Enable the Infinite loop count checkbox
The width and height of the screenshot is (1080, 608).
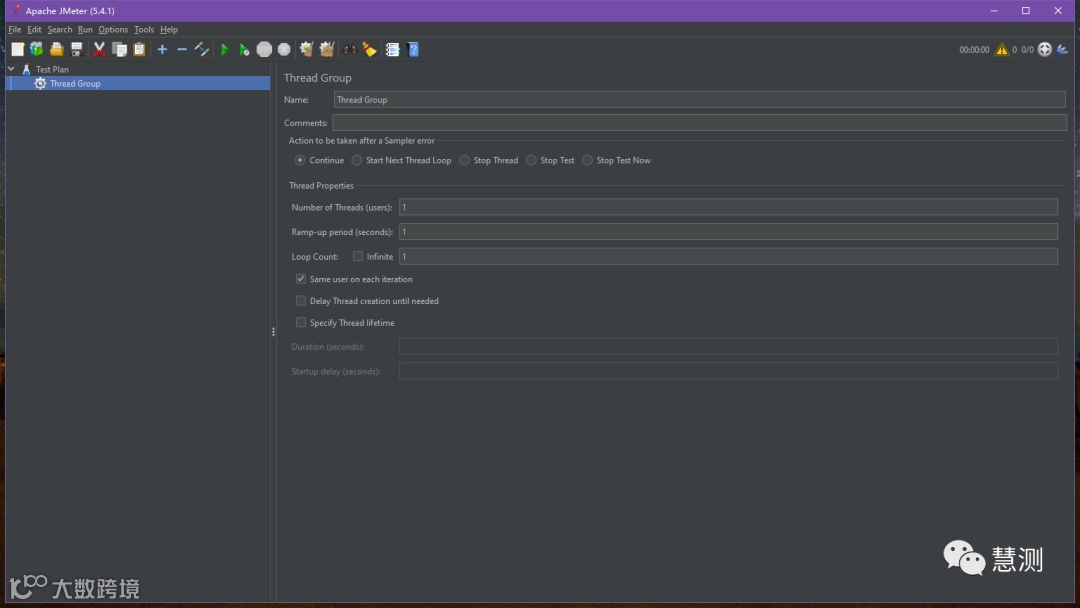(358, 256)
